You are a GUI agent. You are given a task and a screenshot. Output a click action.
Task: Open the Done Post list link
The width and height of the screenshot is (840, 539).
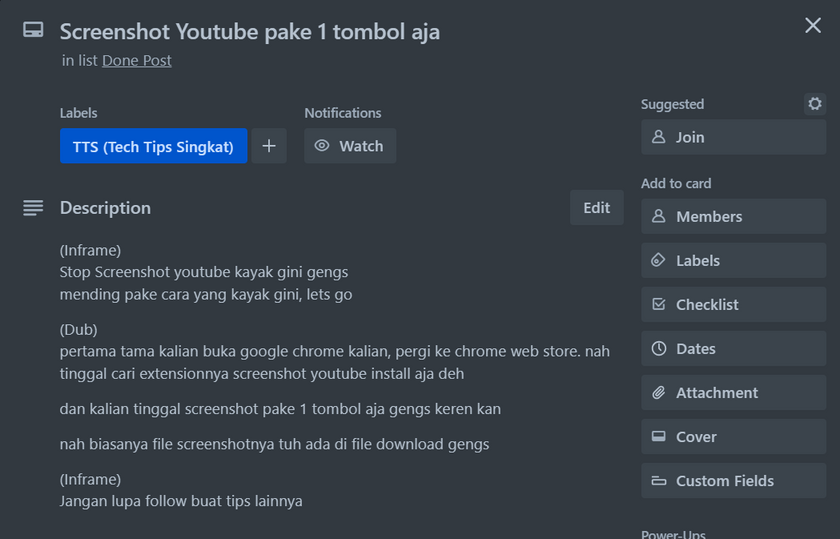pos(137,60)
